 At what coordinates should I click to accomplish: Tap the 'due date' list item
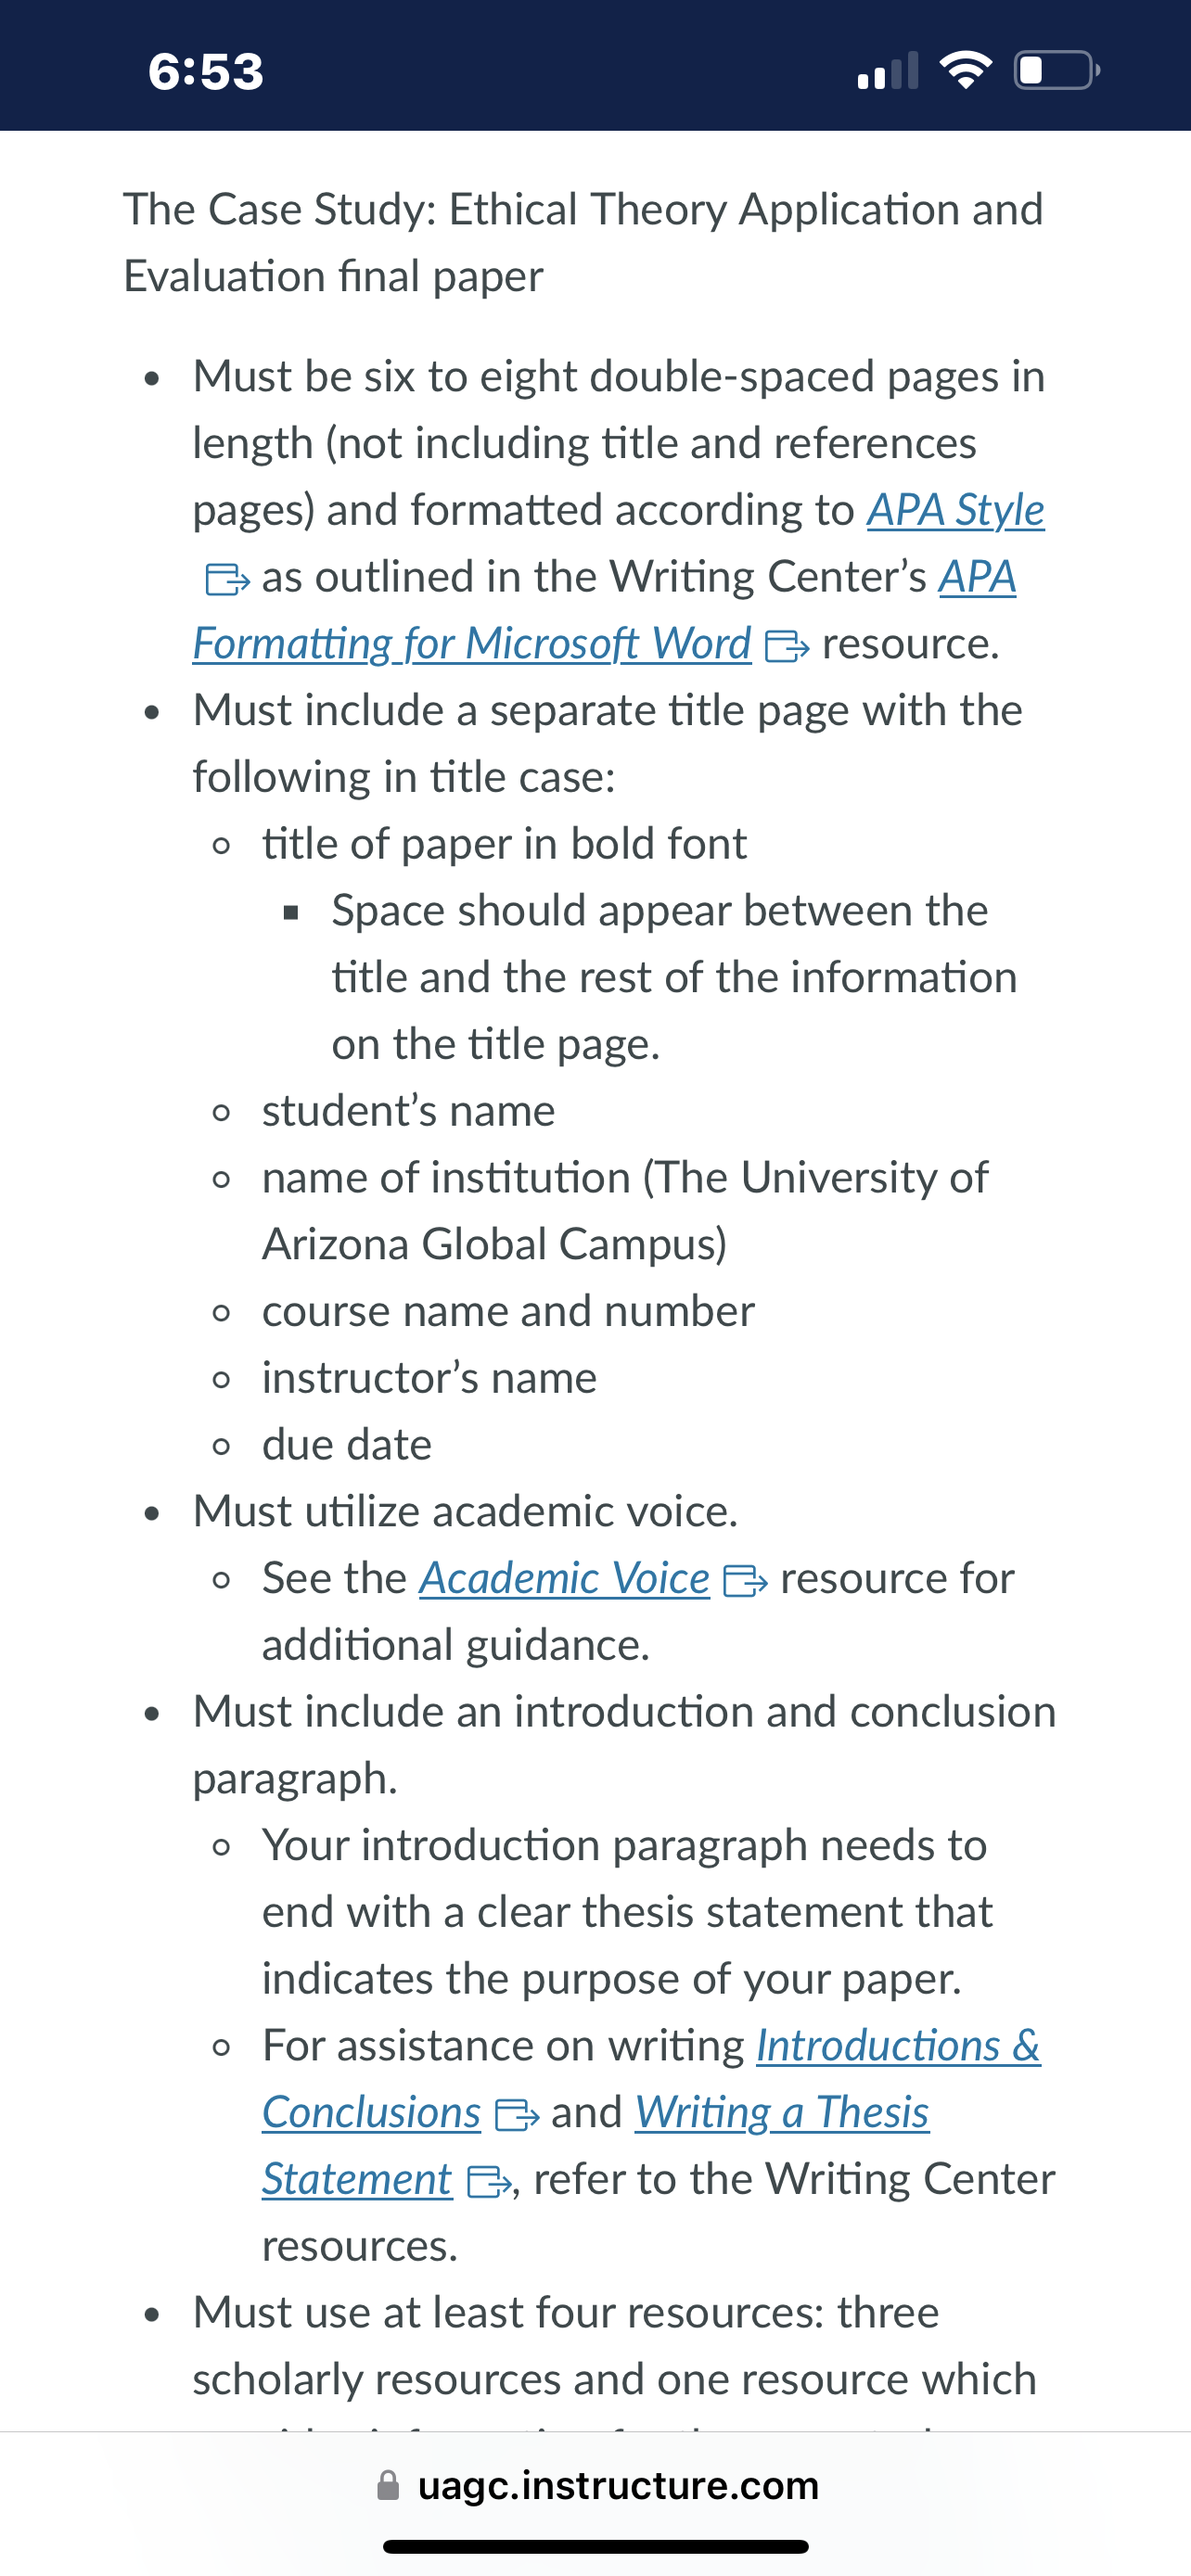point(347,1444)
